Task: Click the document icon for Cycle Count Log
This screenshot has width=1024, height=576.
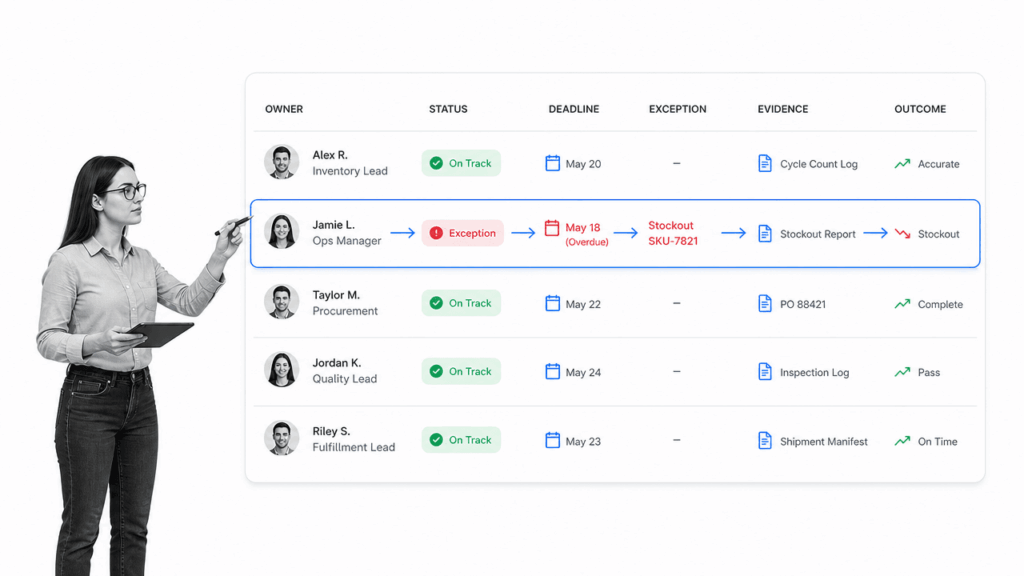Action: pyautogui.click(x=765, y=163)
